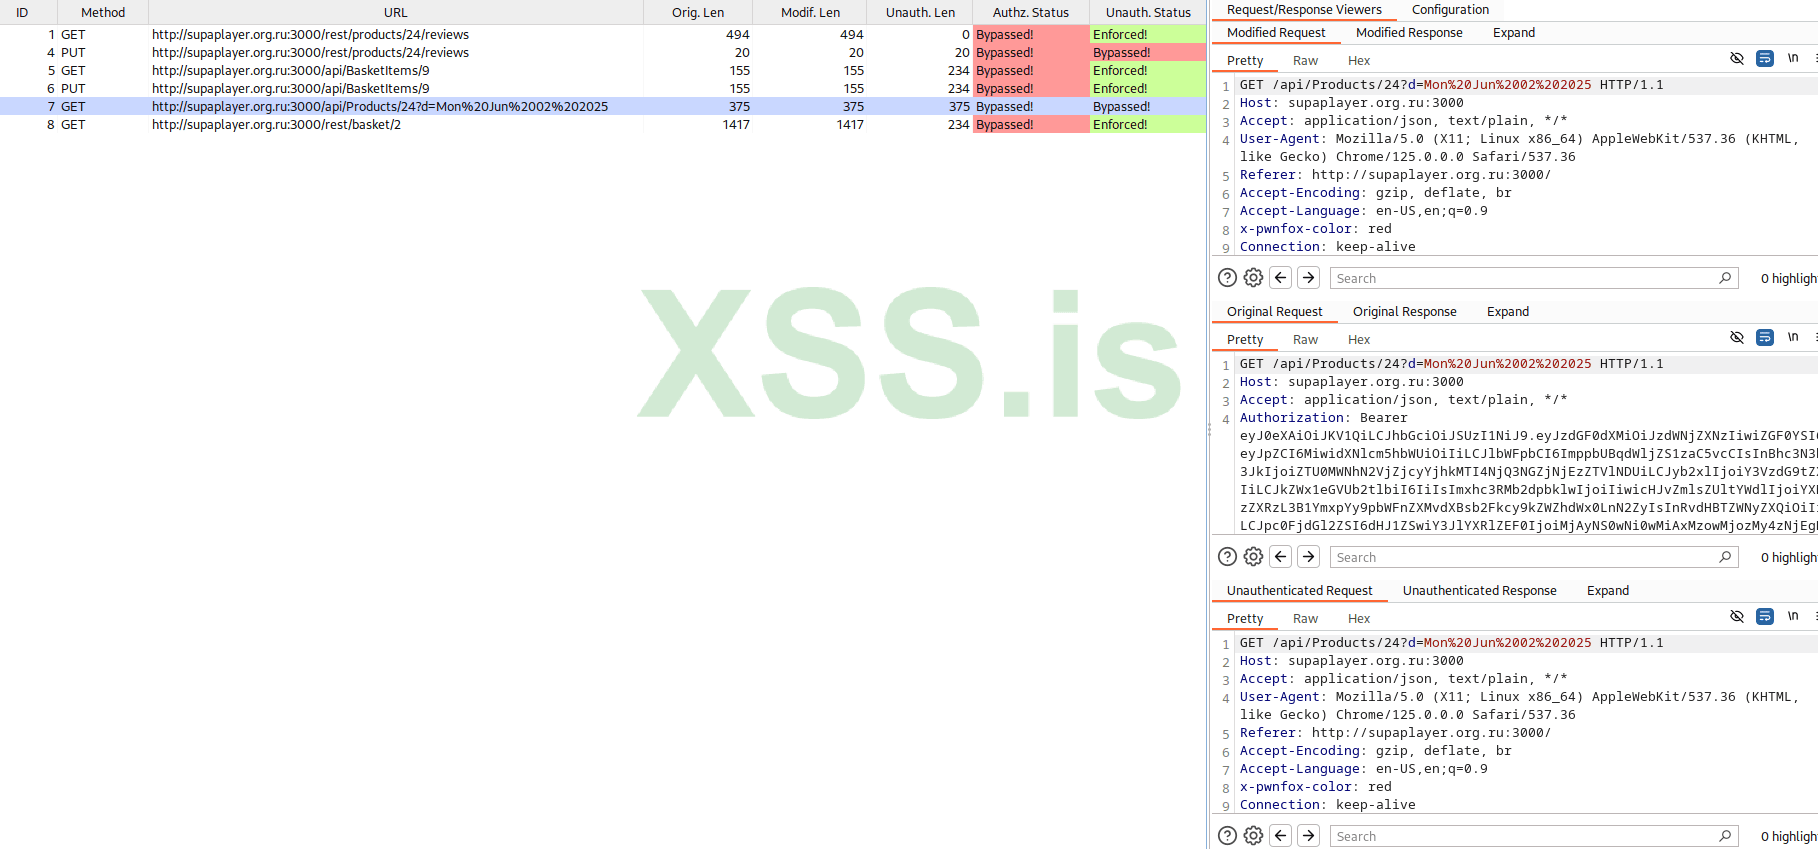Click Expand next to Unauthenticated Response
Screen dimensions: 1818x849
click(x=1608, y=591)
